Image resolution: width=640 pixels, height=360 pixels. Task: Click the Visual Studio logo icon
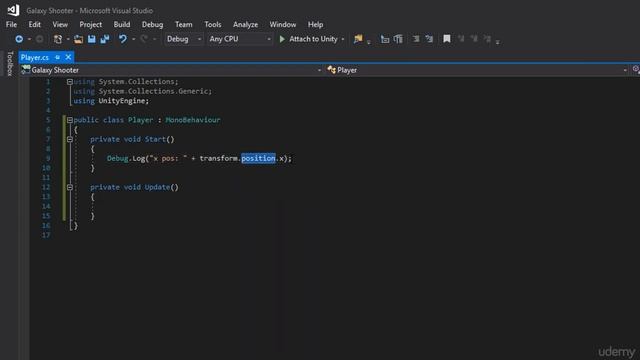point(13,10)
